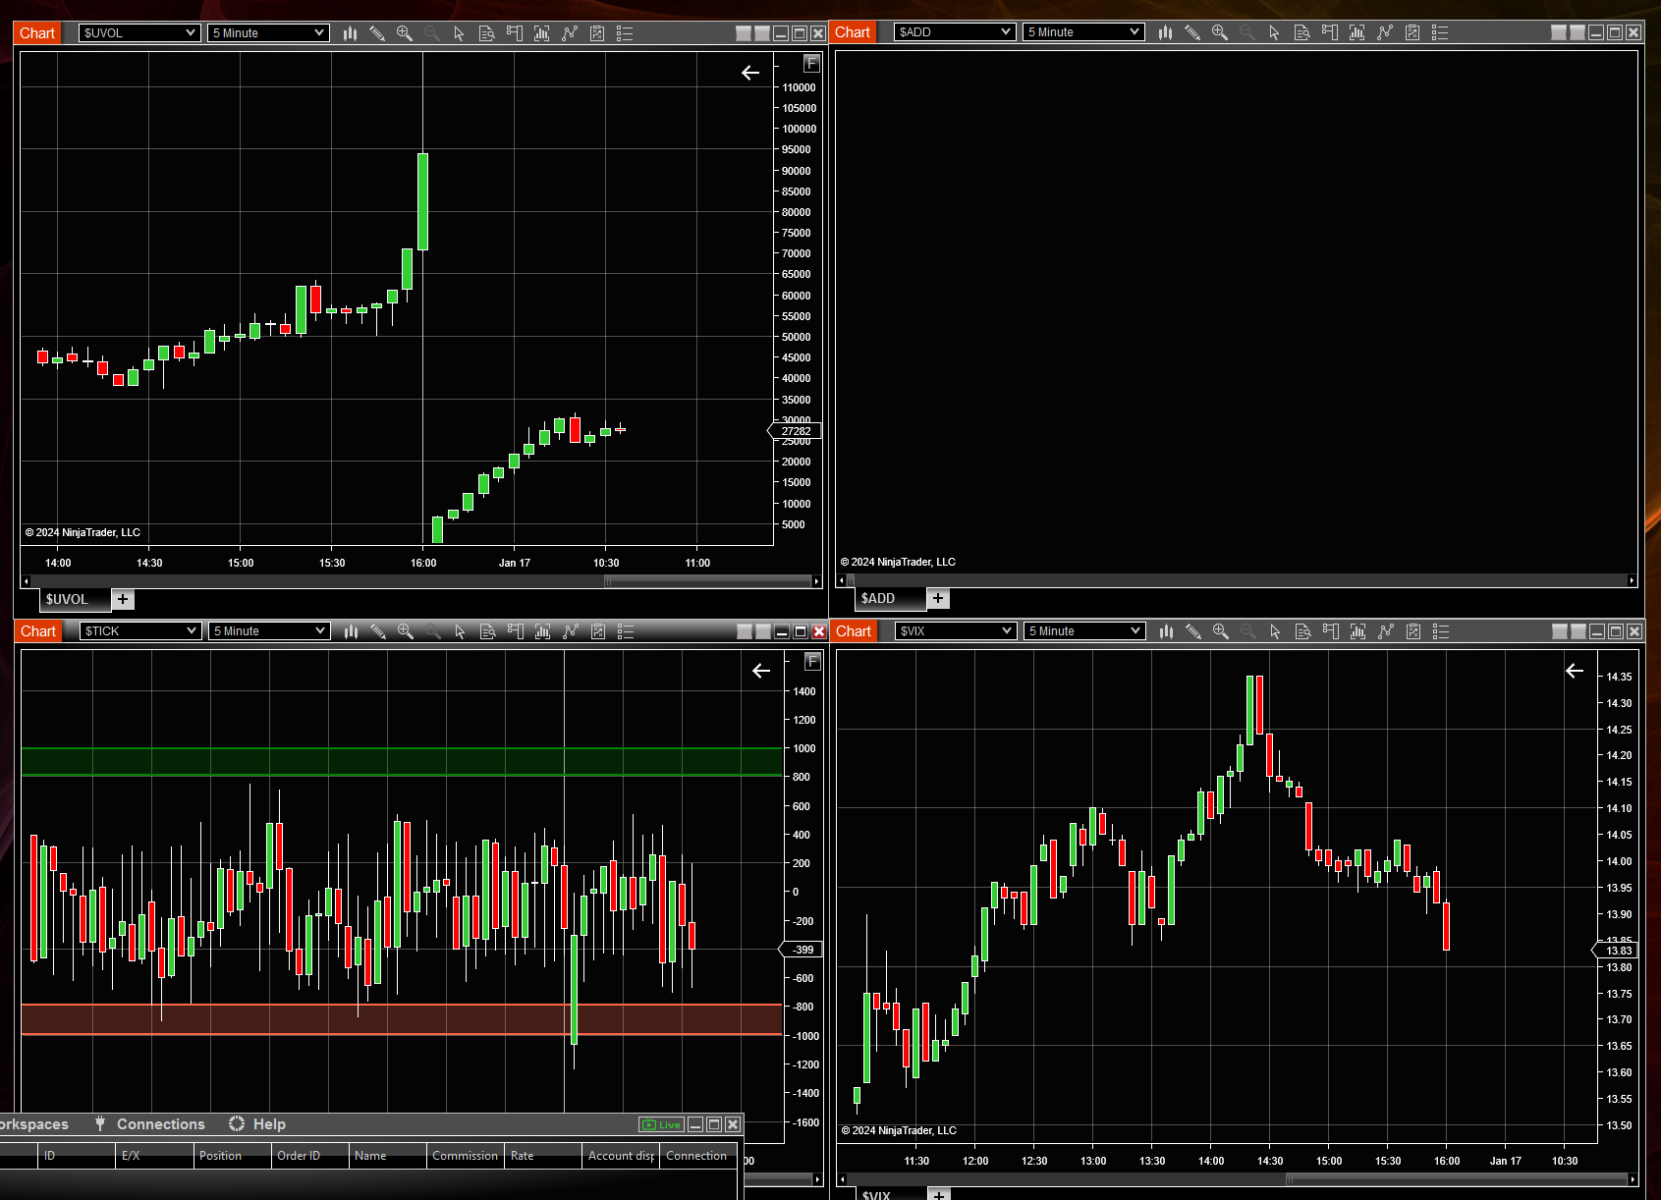
Task: Open properties list icon in $TICK chart
Action: 626,631
